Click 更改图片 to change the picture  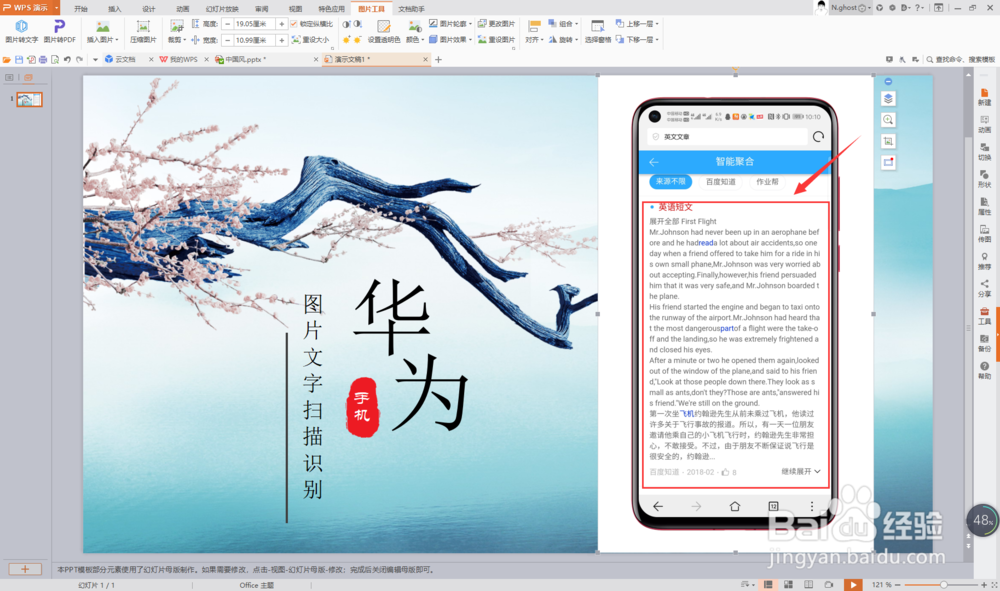pos(497,24)
